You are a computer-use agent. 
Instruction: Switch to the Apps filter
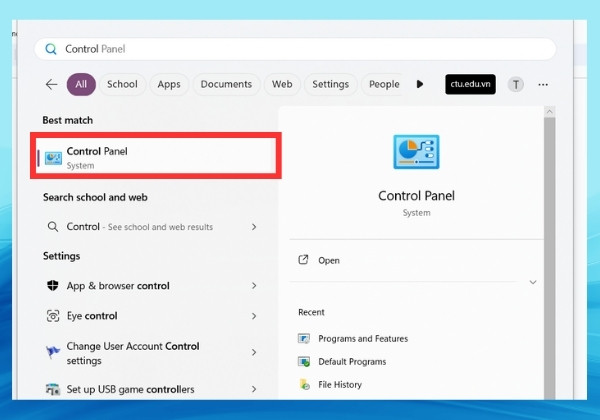point(169,84)
